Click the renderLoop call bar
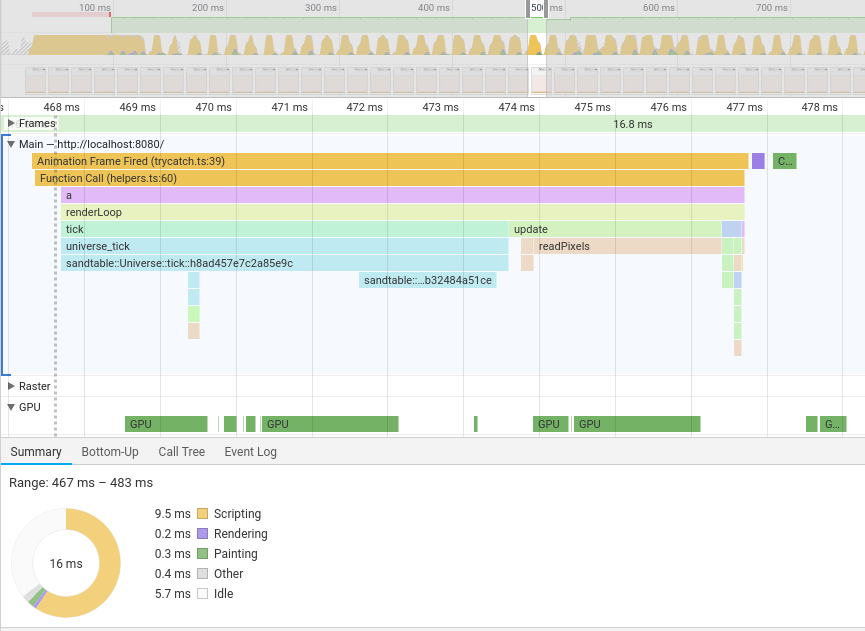Screen dimensions: 865x631 tap(403, 212)
